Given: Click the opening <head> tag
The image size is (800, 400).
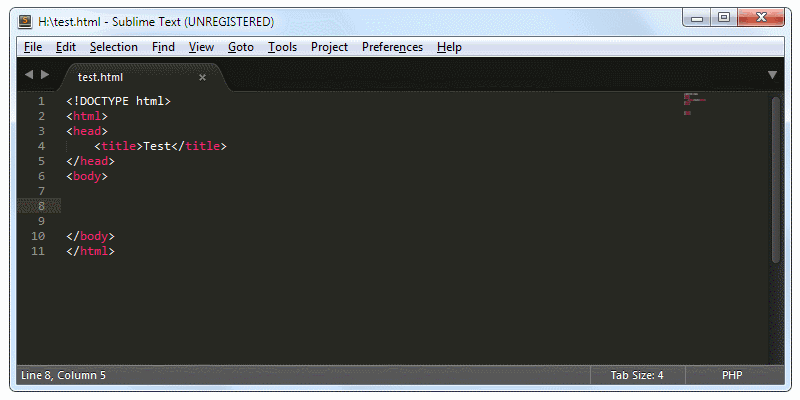Looking at the screenshot, I should click(87, 131).
